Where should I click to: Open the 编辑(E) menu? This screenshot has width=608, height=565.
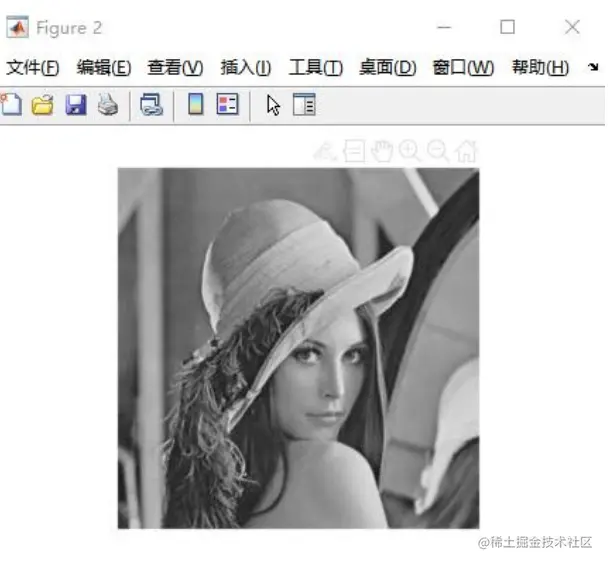click(104, 67)
